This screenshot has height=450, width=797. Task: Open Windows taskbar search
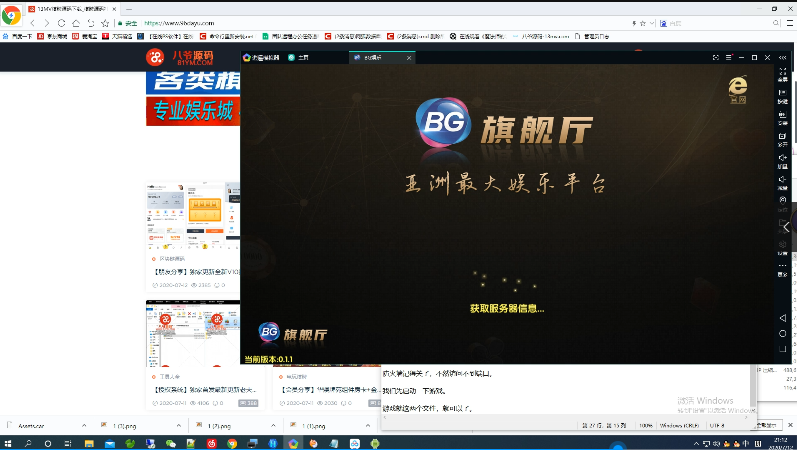pyautogui.click(x=28, y=443)
